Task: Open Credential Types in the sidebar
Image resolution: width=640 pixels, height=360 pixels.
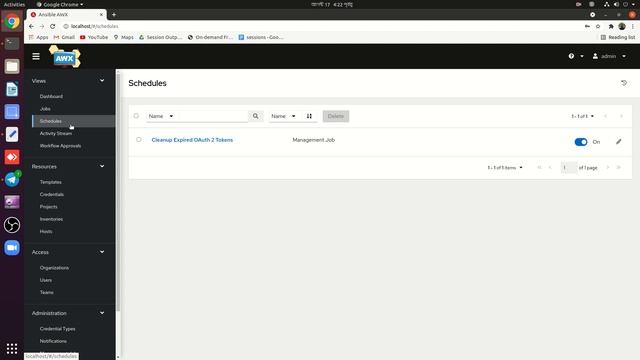Action: tap(58, 329)
